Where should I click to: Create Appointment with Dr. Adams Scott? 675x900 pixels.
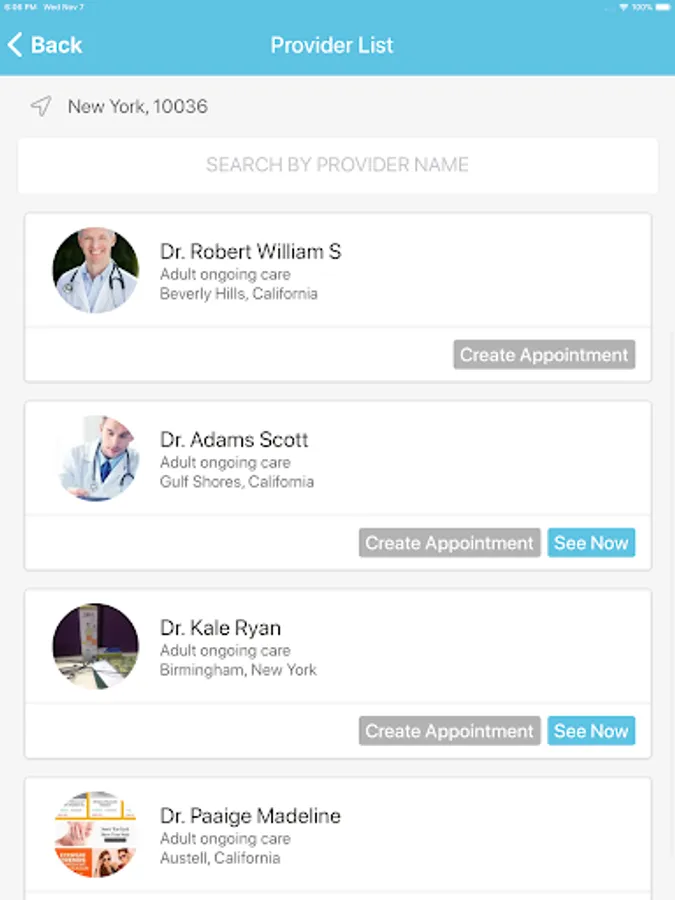tap(450, 543)
